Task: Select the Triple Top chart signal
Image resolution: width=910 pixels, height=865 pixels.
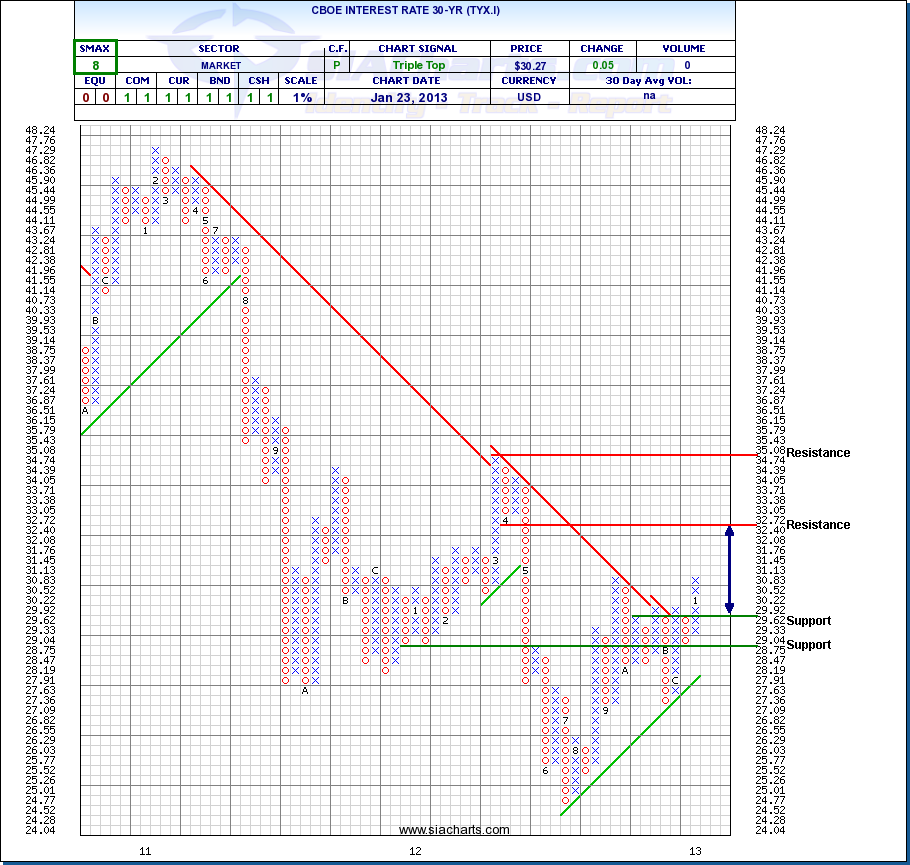Action: point(417,65)
